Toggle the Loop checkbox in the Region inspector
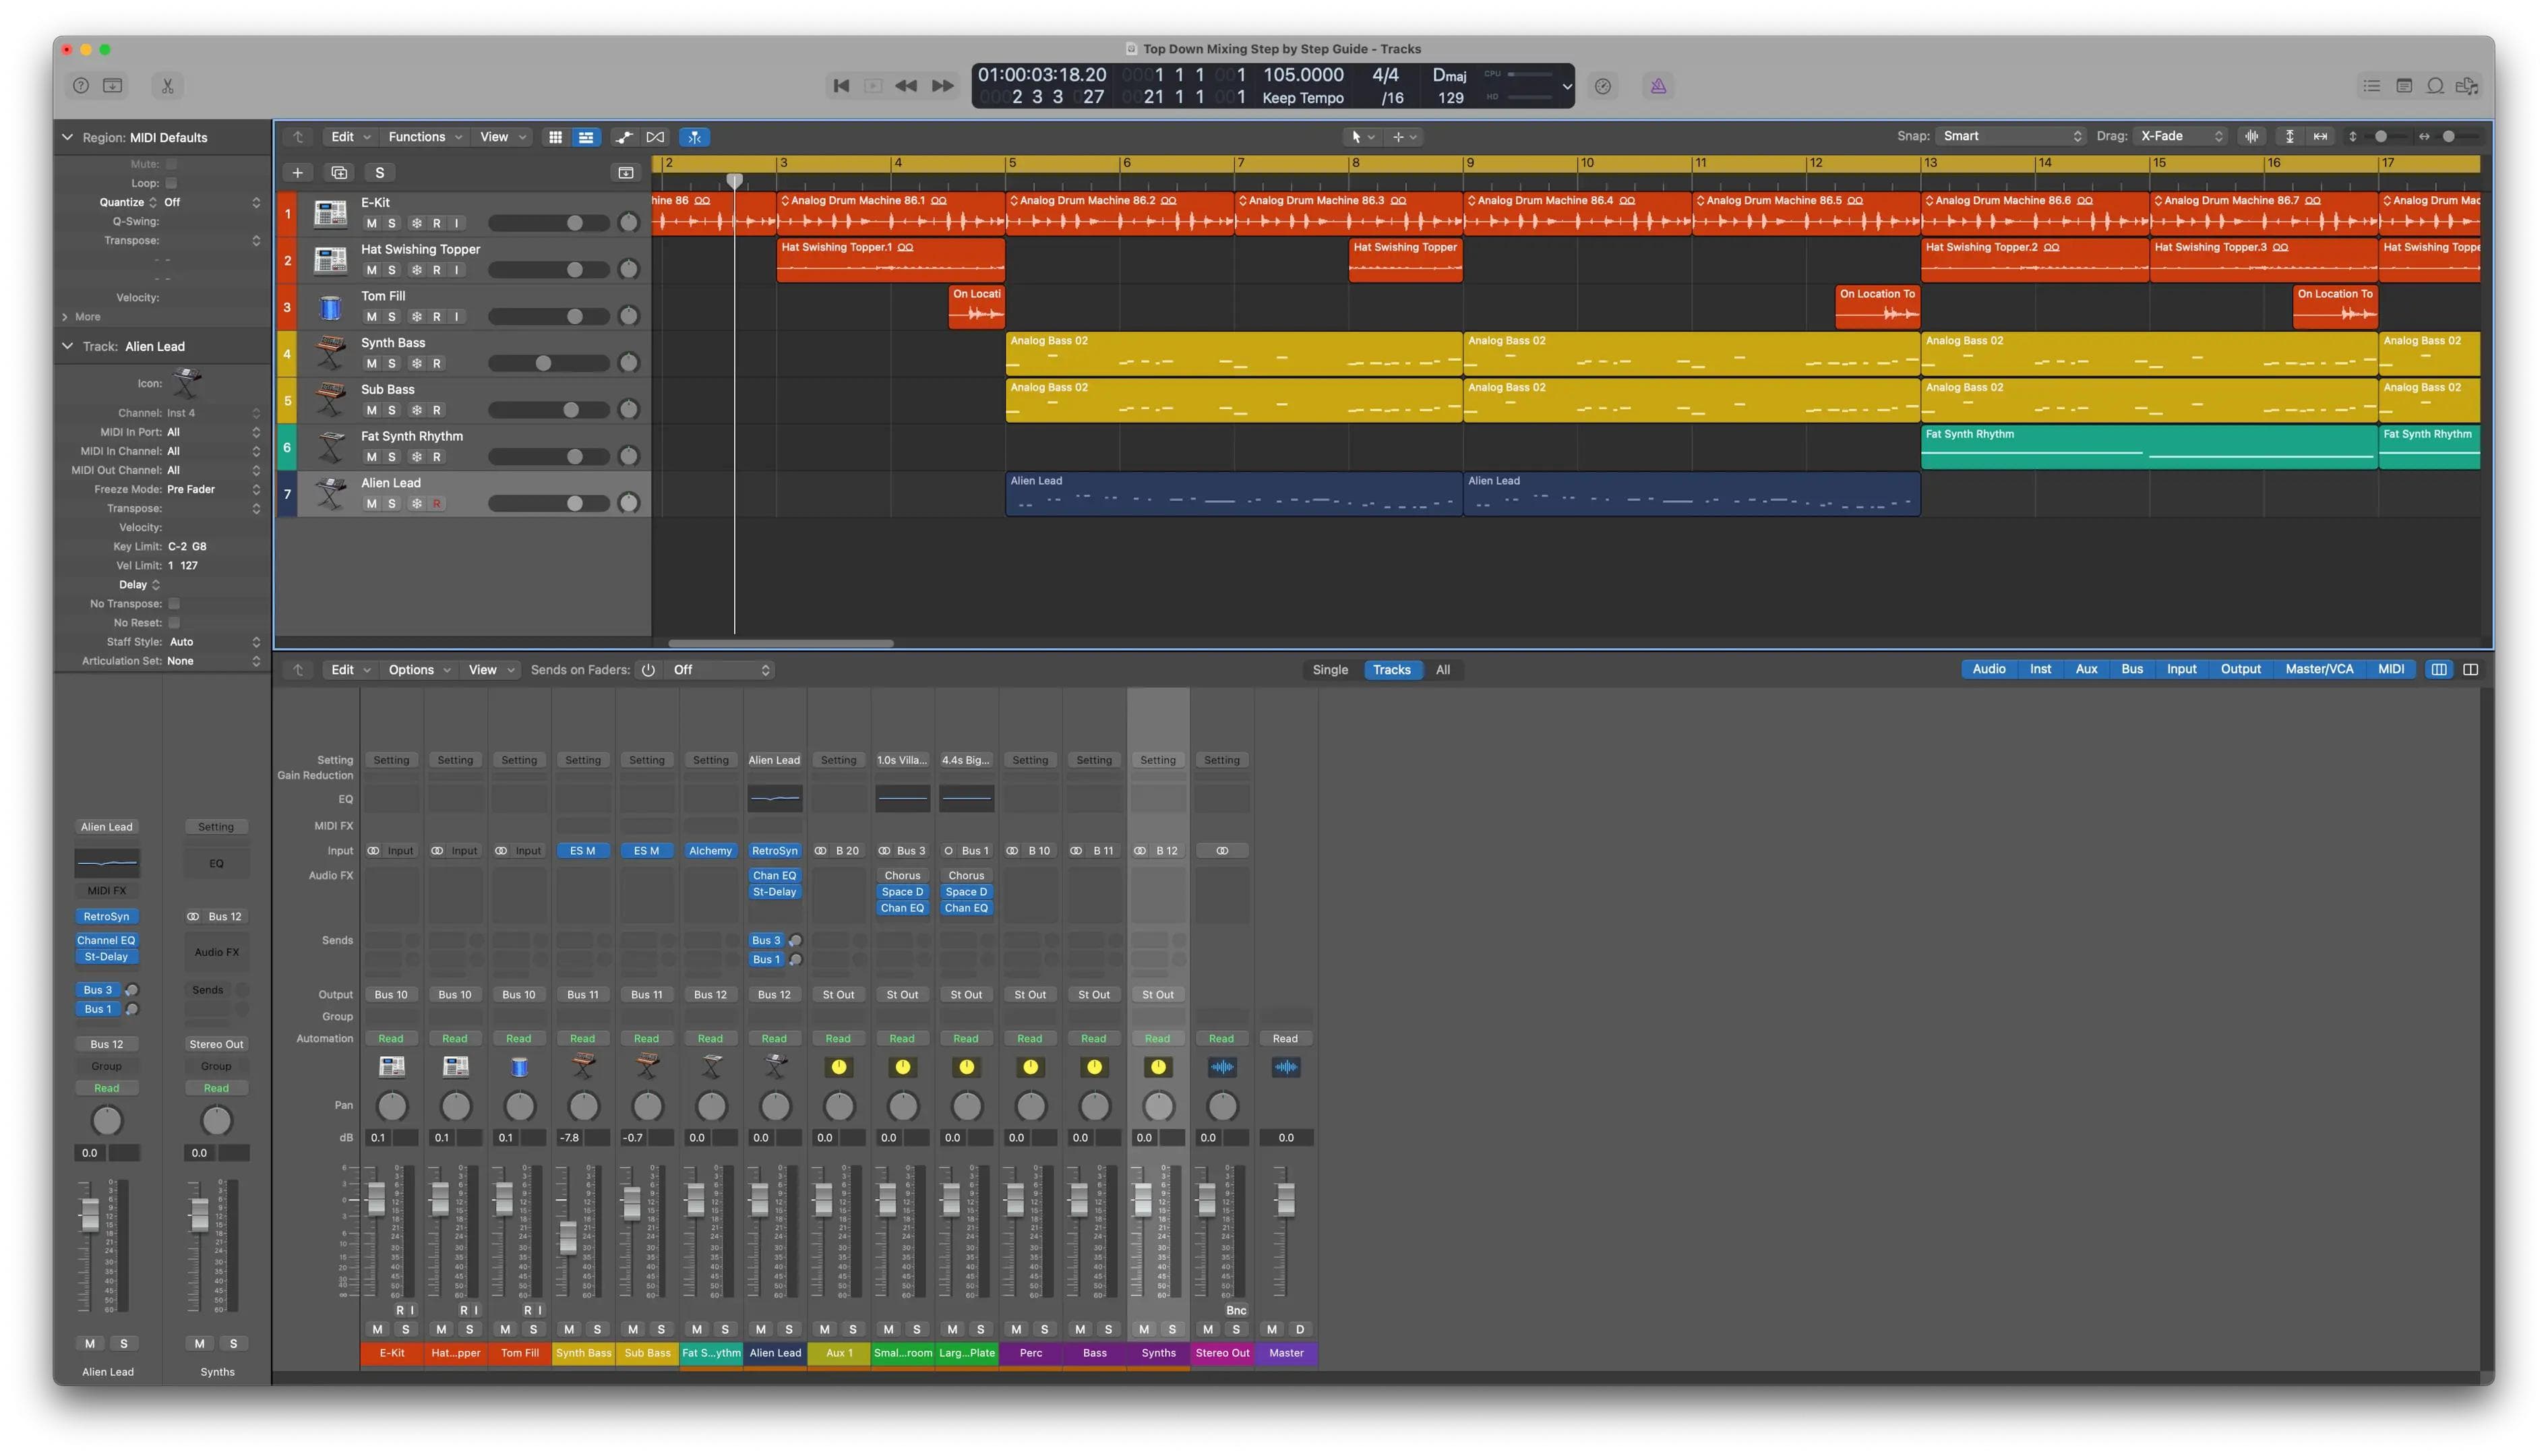The height and width of the screenshot is (1456, 2548). point(171,183)
